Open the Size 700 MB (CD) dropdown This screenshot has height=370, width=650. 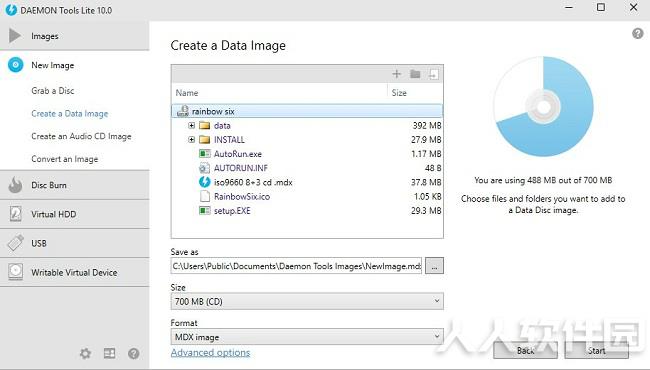coord(307,301)
